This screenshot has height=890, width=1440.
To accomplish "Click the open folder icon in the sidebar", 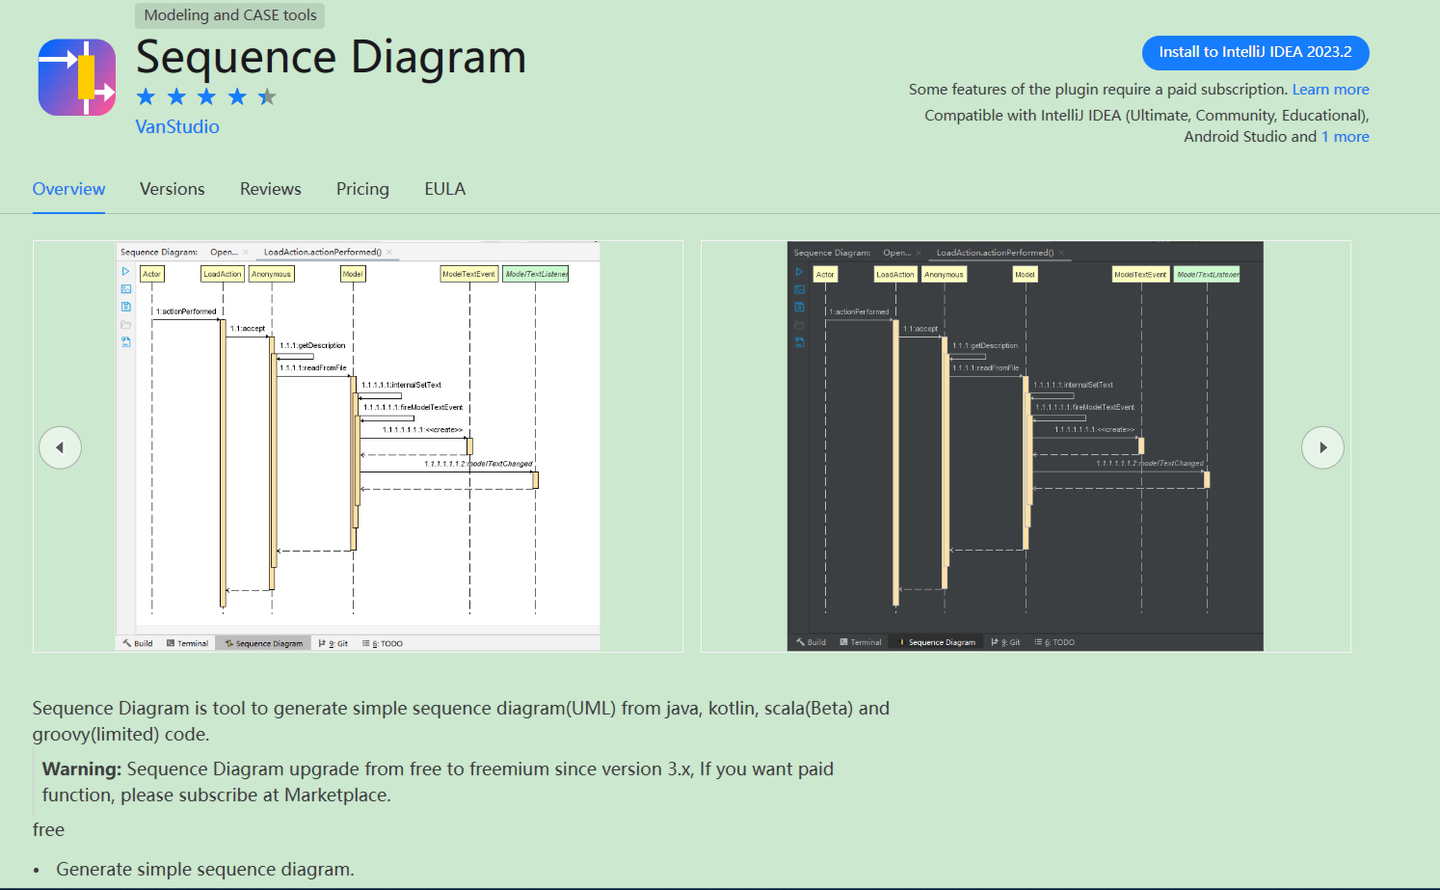I will (126, 324).
